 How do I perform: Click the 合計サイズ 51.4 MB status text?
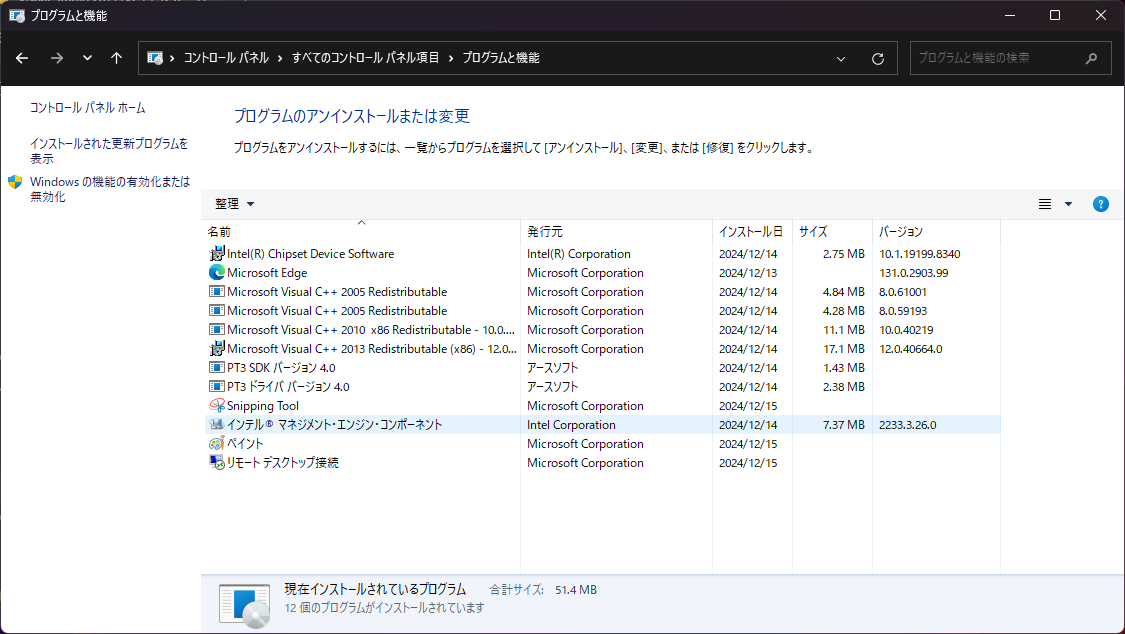(x=543, y=590)
